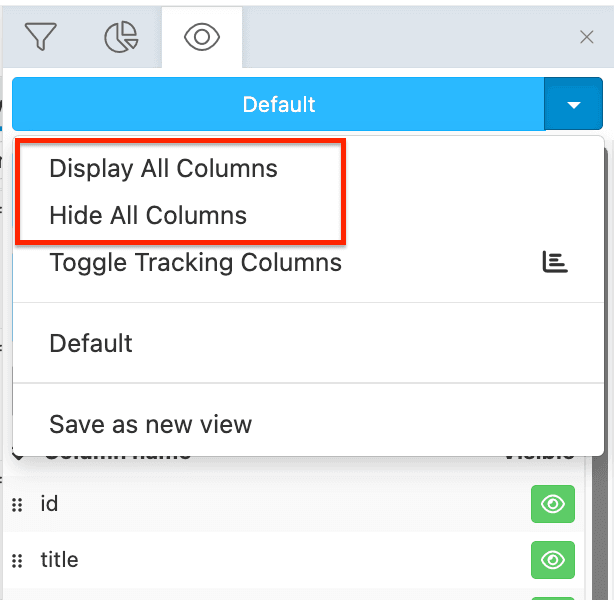Click the partially hidden Column name header

tap(118, 456)
